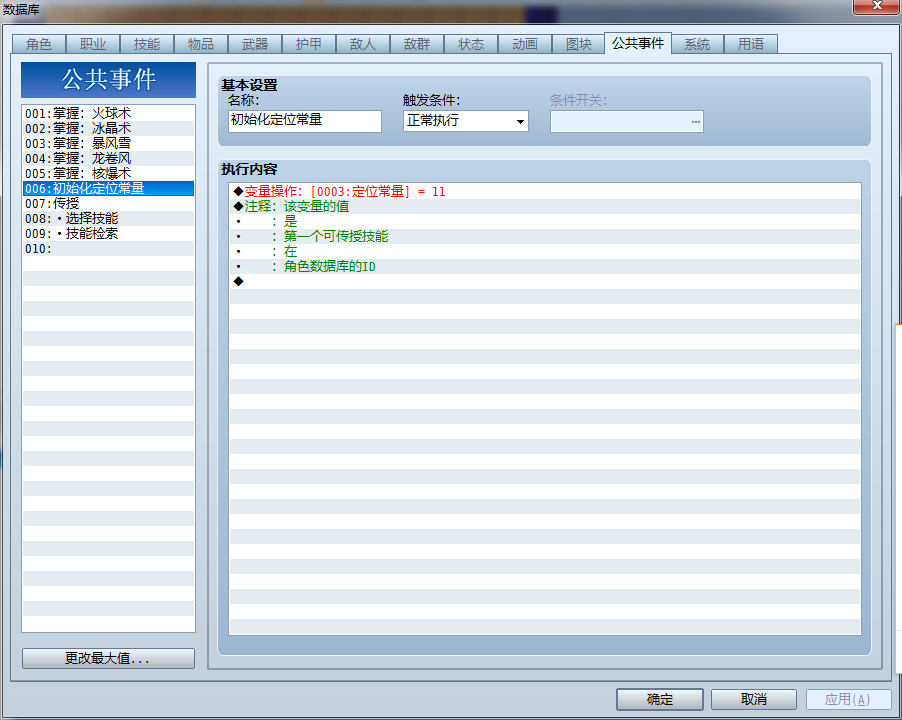Select the 图块 tab

pyautogui.click(x=579, y=44)
